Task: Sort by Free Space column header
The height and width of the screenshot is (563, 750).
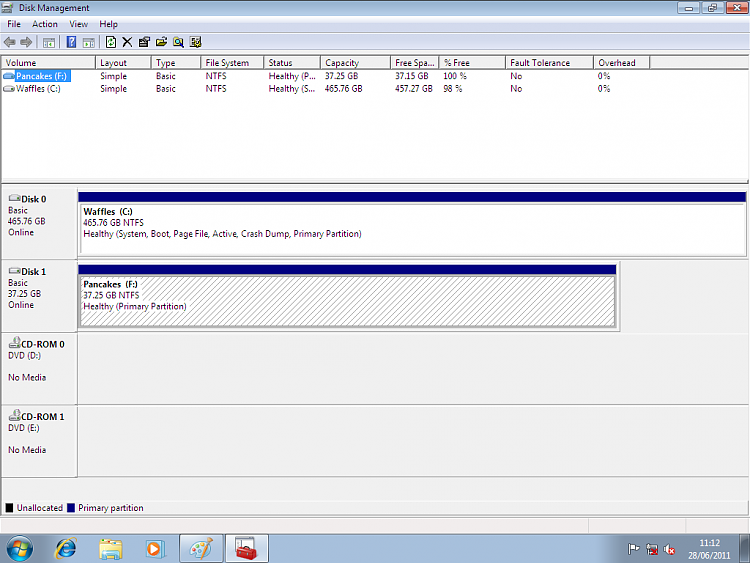Action: point(415,63)
